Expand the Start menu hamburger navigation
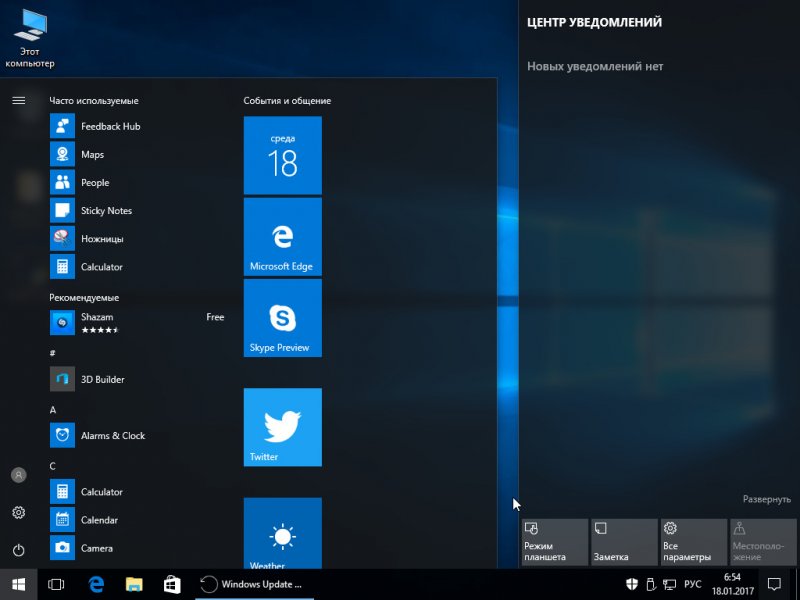The width and height of the screenshot is (800, 600). coord(18,101)
